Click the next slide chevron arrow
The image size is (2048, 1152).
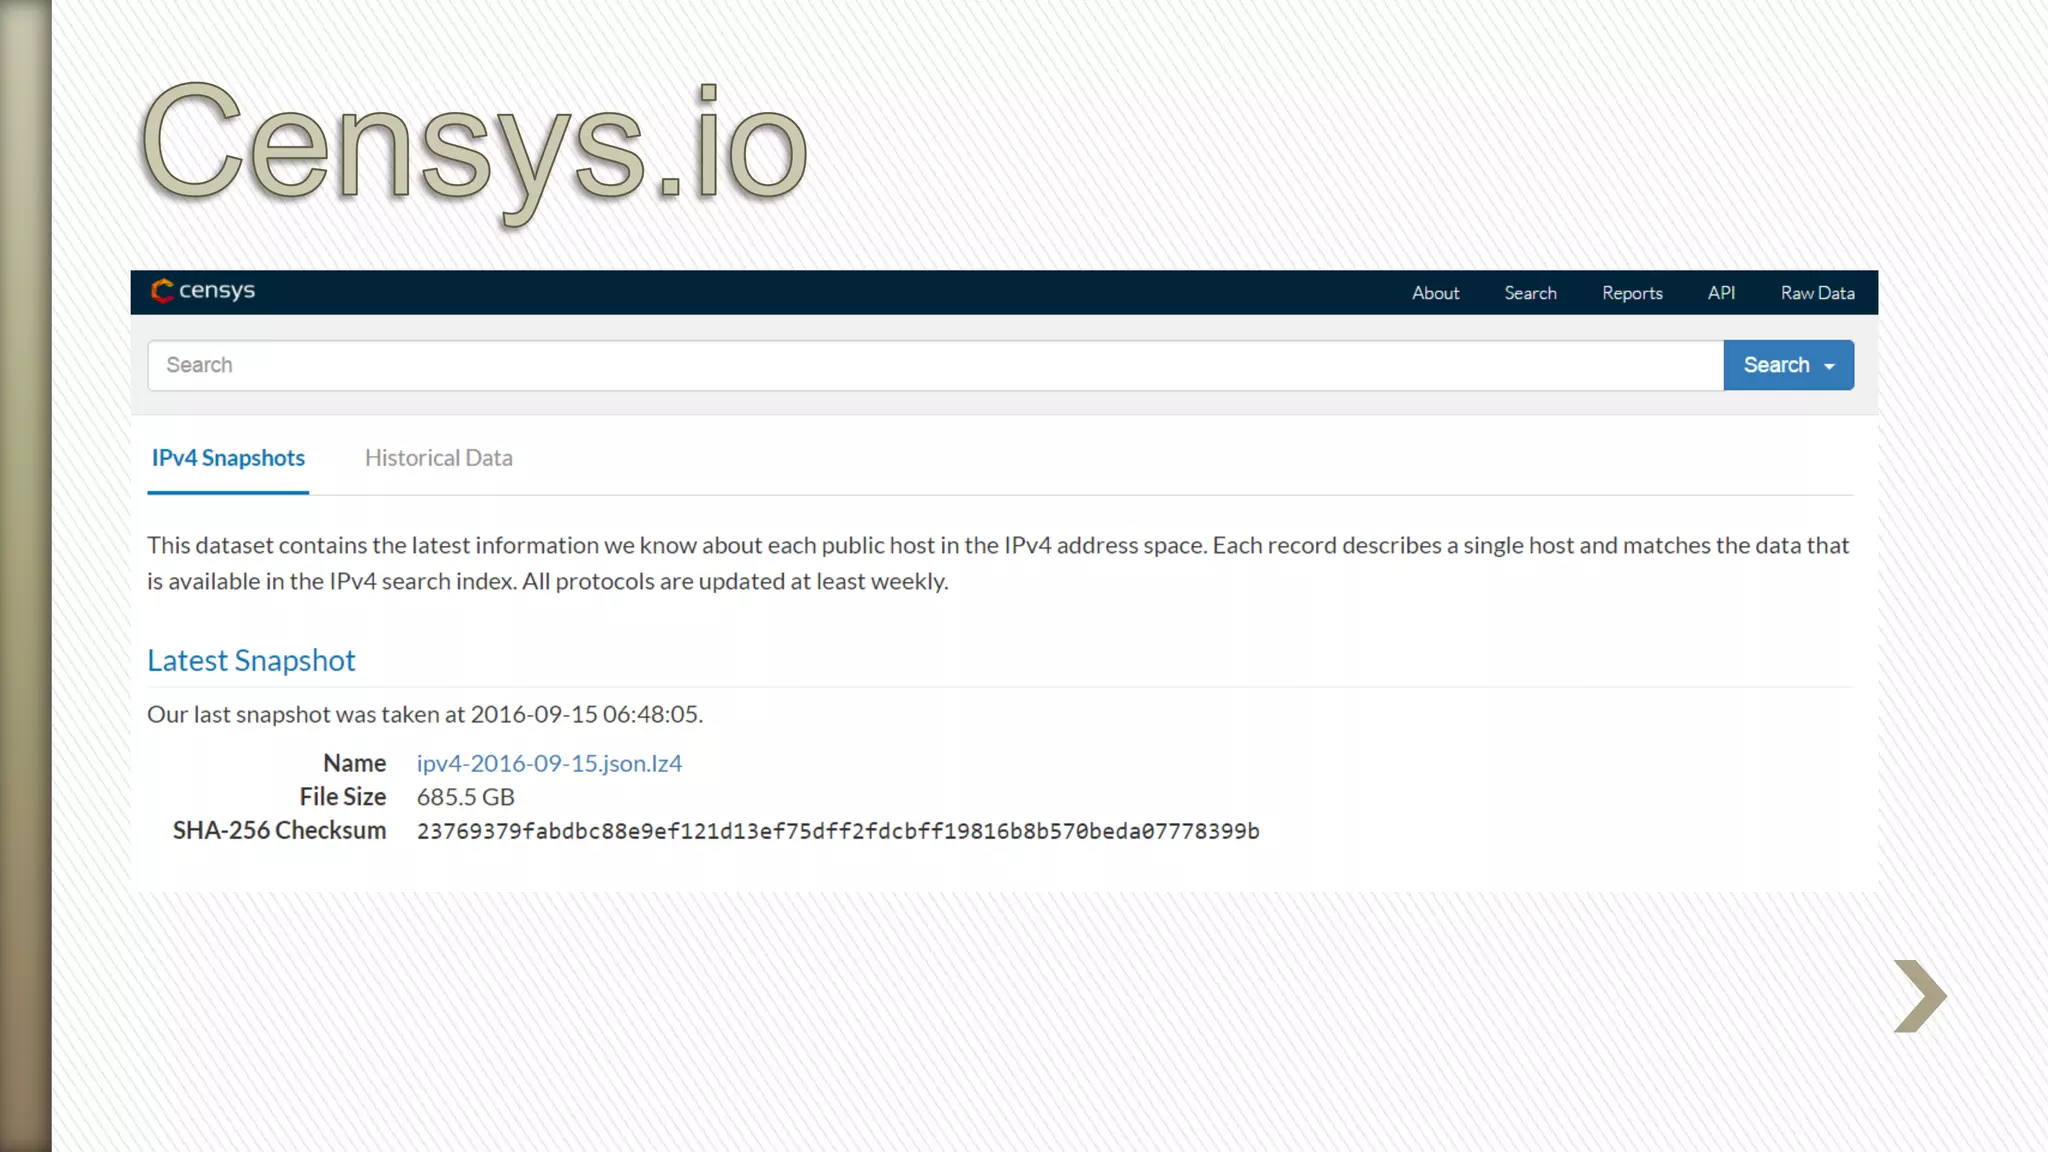pos(1919,996)
